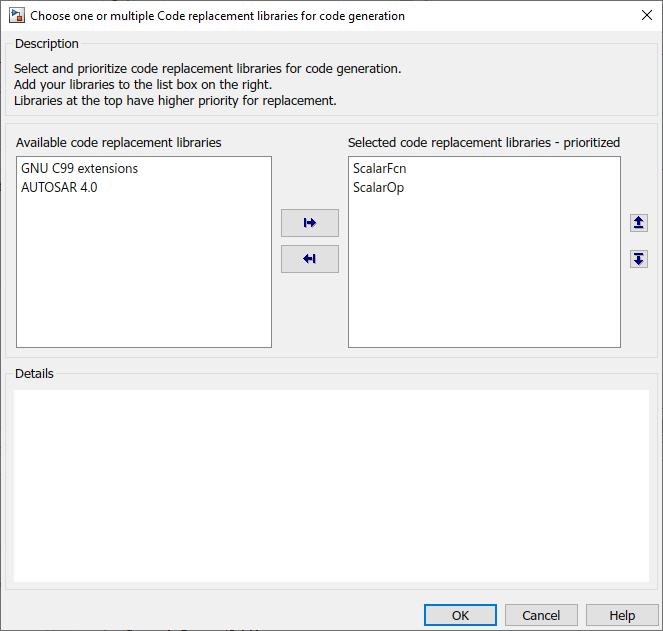Select ScalarFcn in the selected libraries
Viewport: 663px width, 631px height.
coord(379,168)
